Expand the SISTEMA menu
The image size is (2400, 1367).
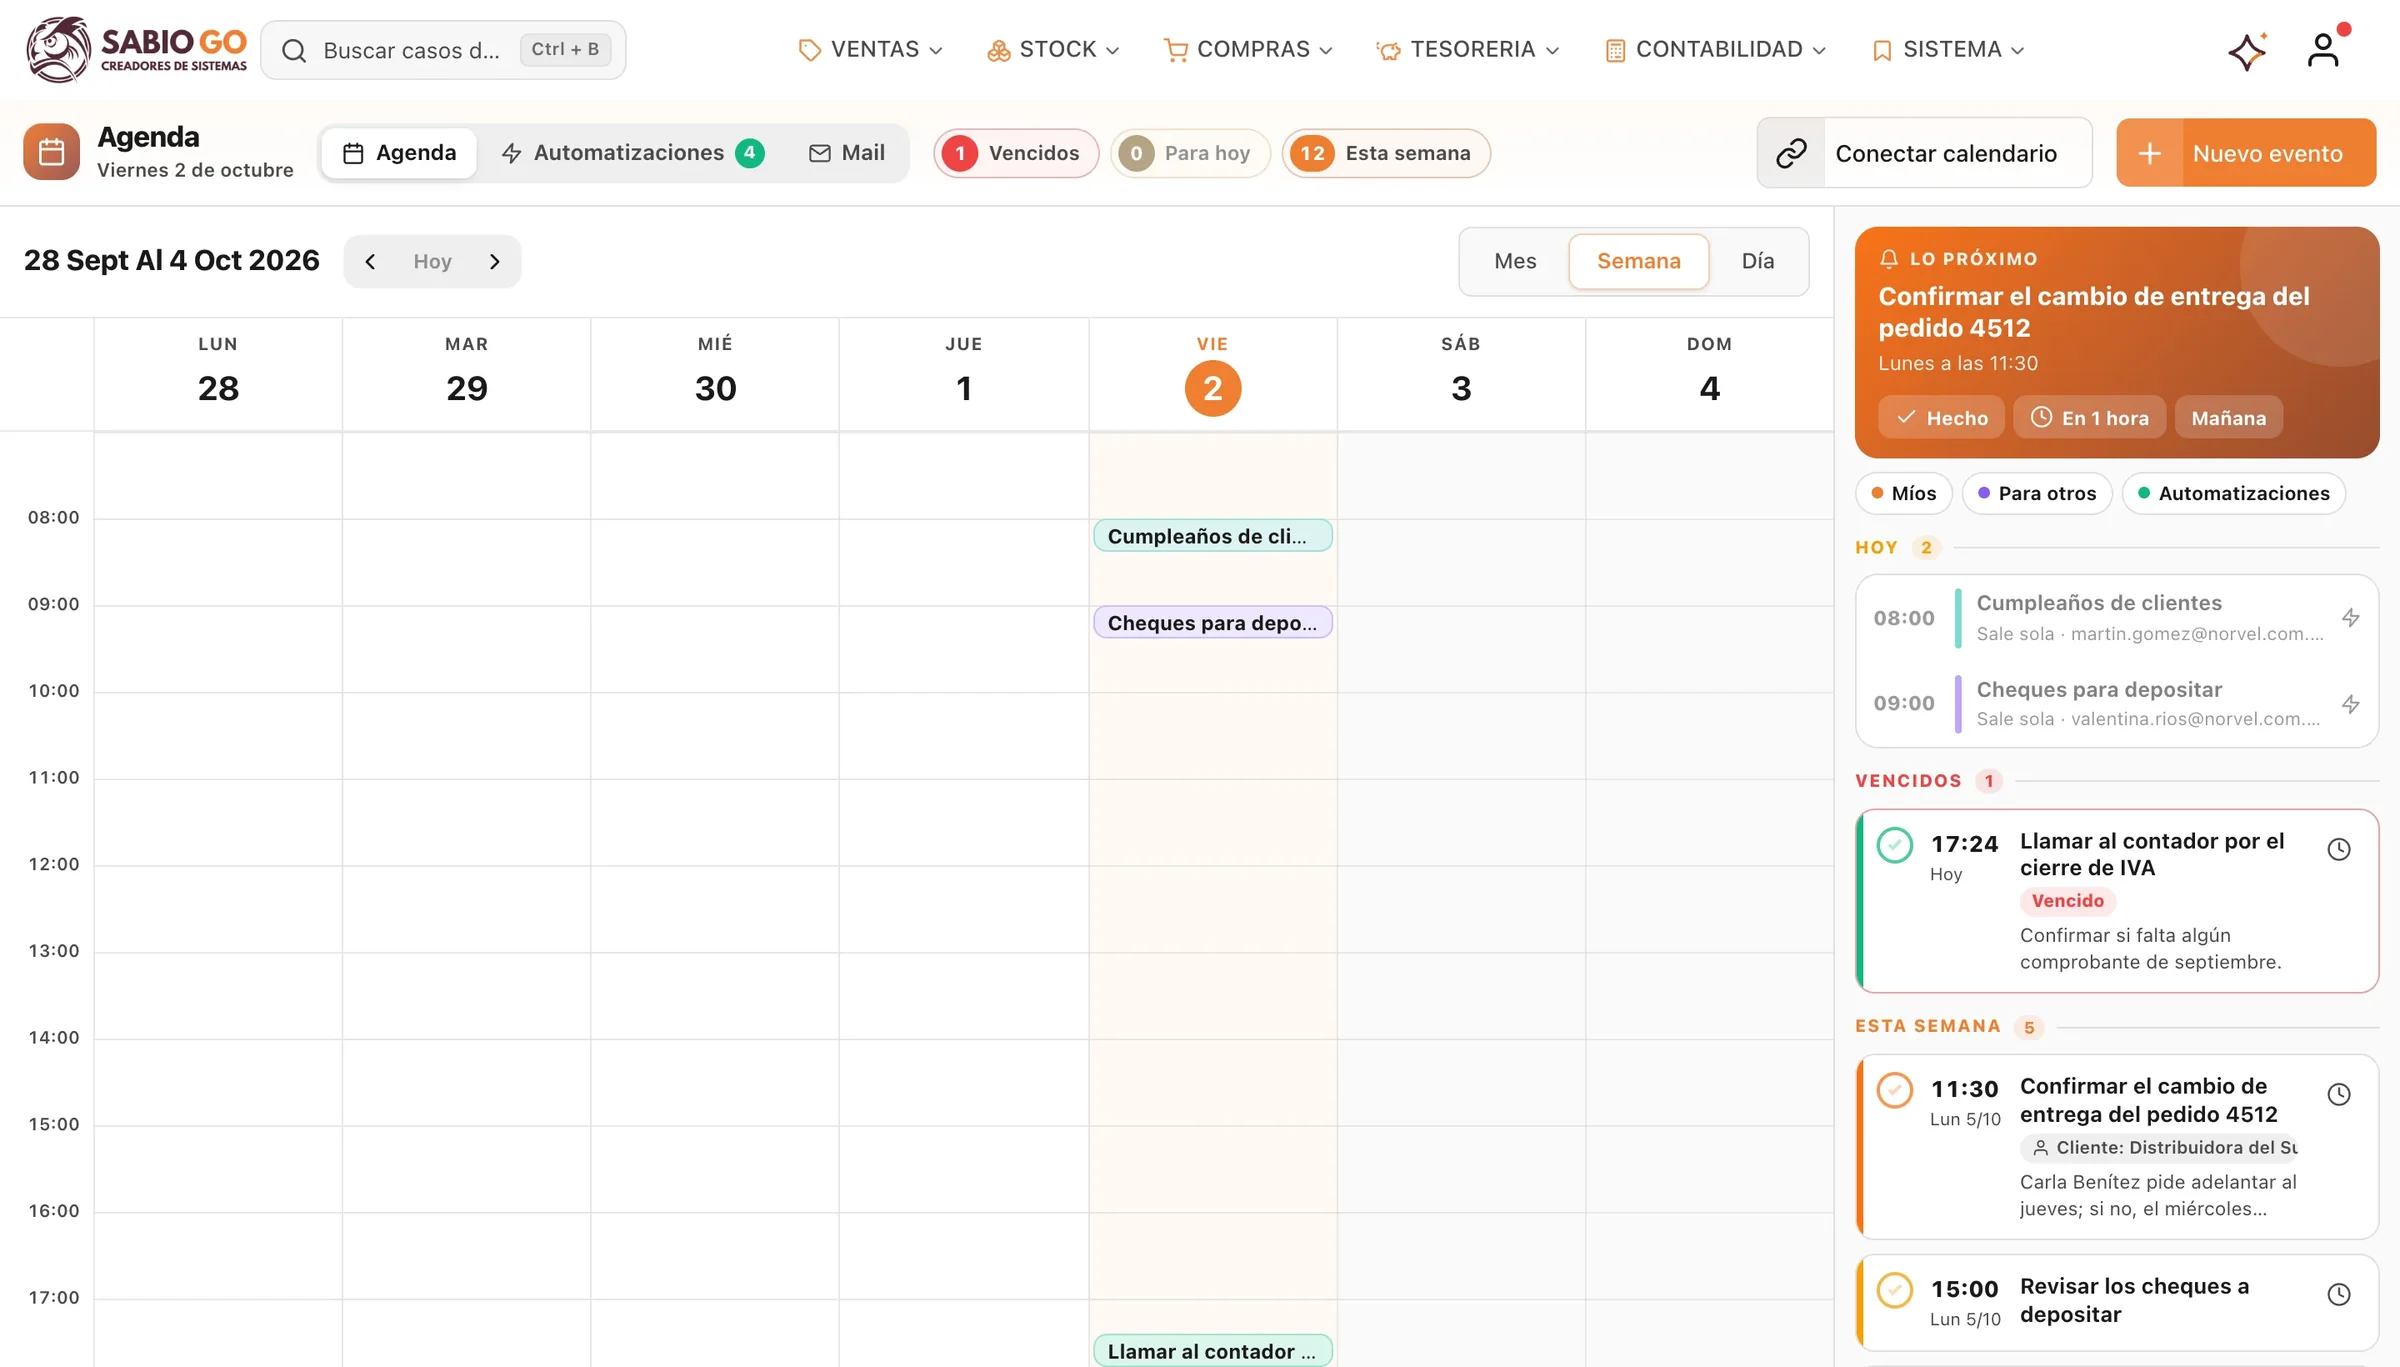[x=1948, y=50]
